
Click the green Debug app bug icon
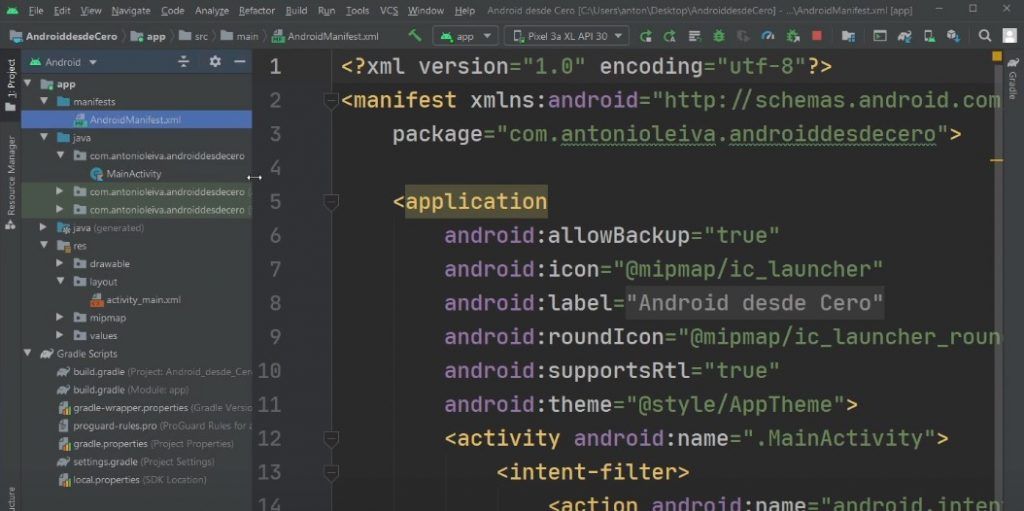[x=719, y=36]
